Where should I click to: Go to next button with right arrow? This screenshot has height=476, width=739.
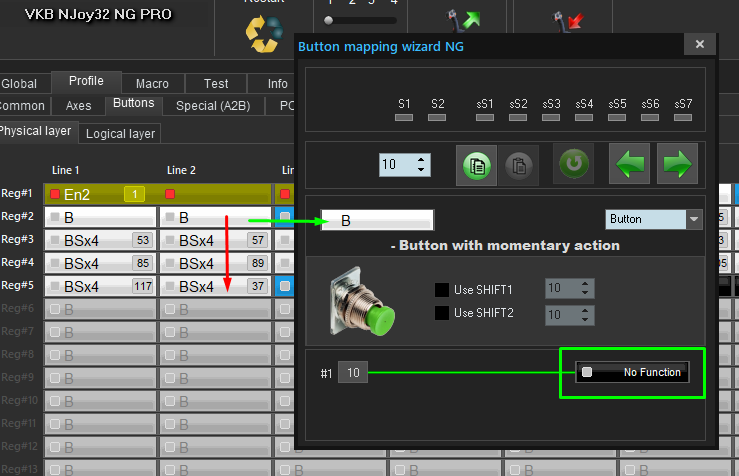point(677,164)
